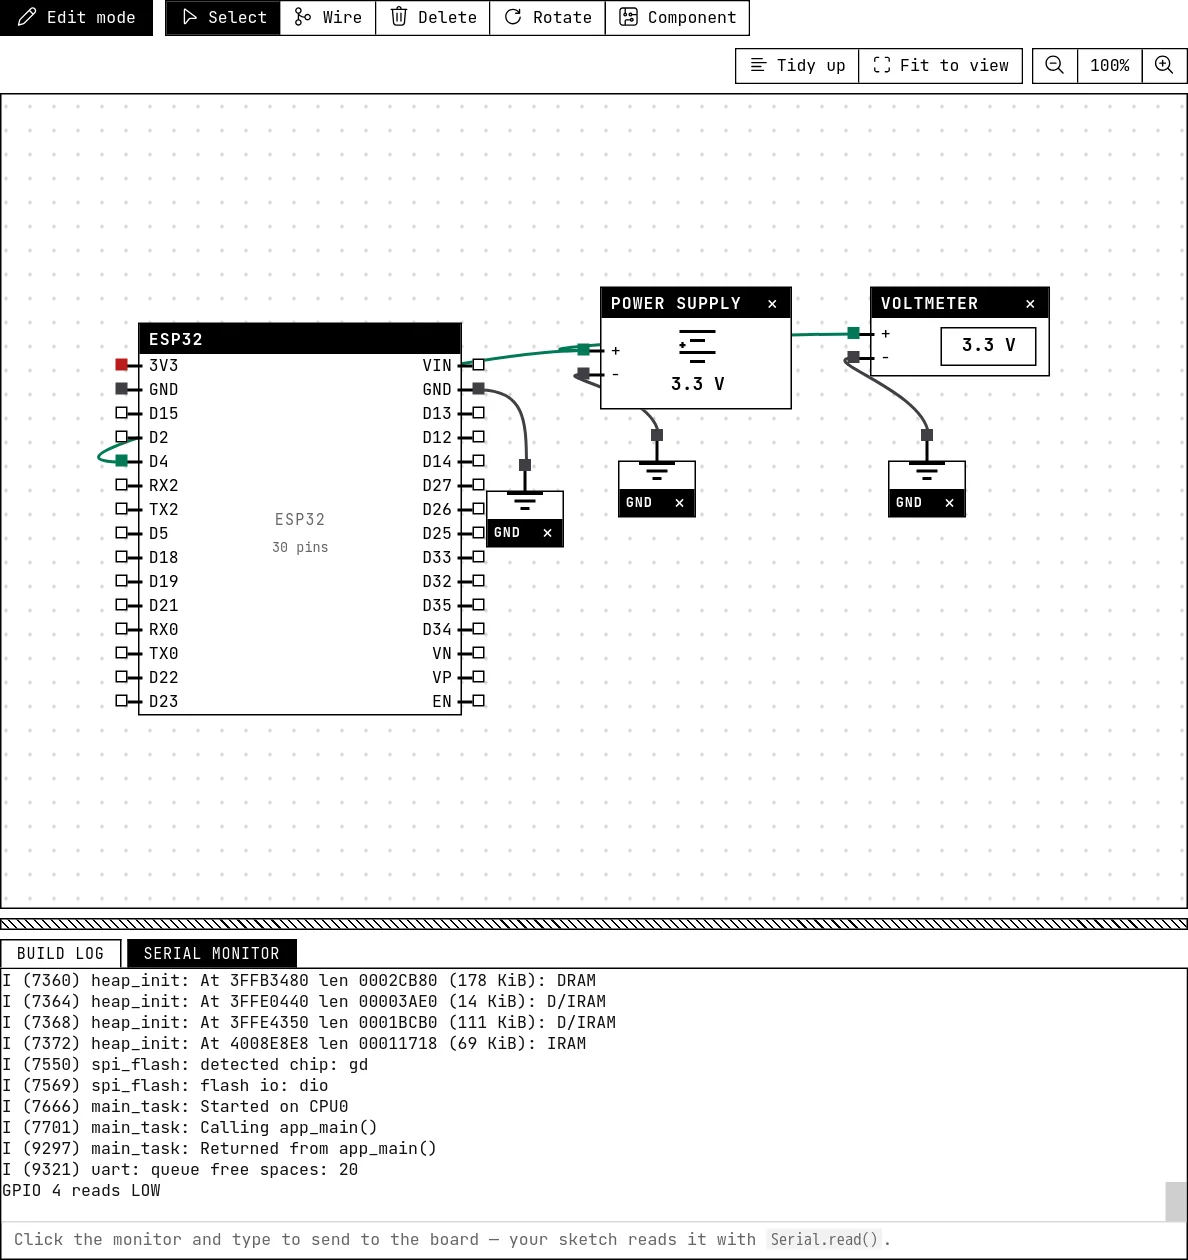Remove the Power Supply component
Screen dimensions: 1188x1260
[x=772, y=304]
